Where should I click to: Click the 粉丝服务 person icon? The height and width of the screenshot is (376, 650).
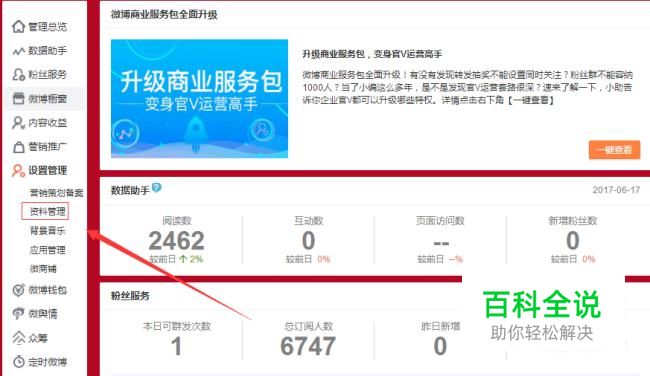[x=18, y=75]
